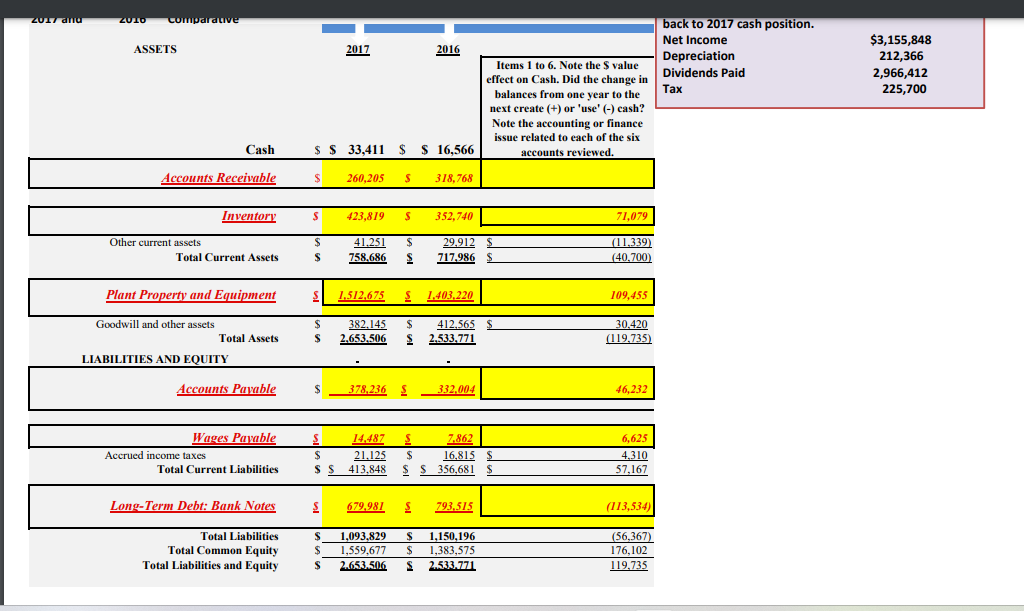Select Plant Property and Equipment label
The height and width of the screenshot is (611, 1024).
point(191,295)
